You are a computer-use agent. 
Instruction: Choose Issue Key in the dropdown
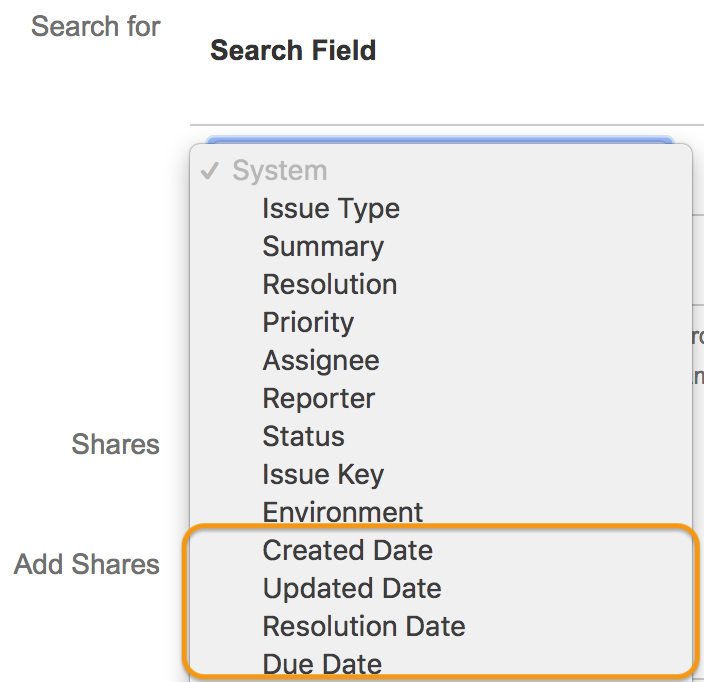click(x=323, y=475)
